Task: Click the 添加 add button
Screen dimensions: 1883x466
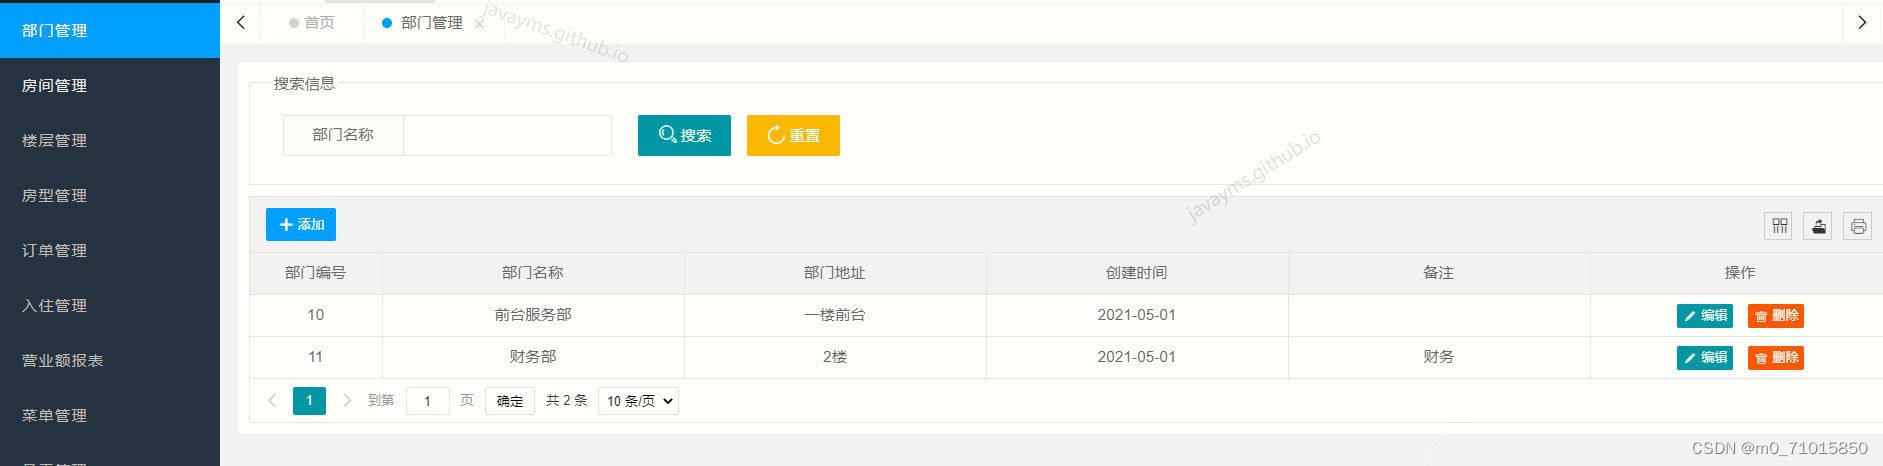Action: [x=301, y=224]
